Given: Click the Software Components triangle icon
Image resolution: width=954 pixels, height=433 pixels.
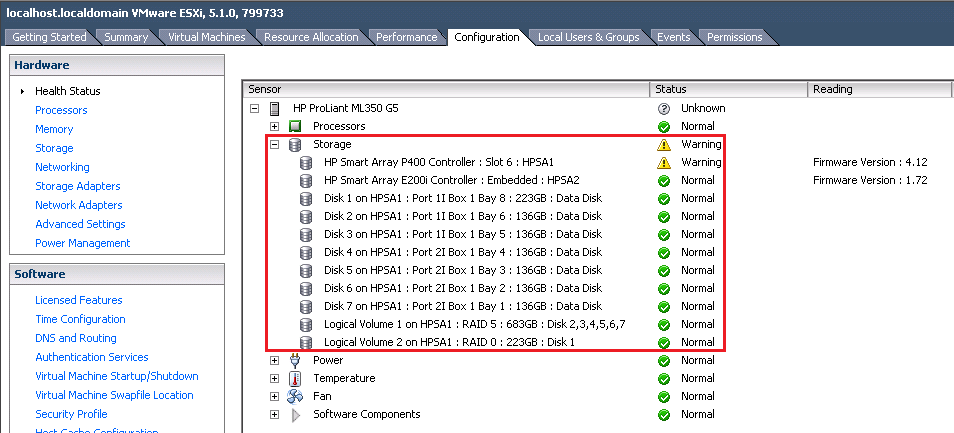Looking at the screenshot, I should (295, 414).
